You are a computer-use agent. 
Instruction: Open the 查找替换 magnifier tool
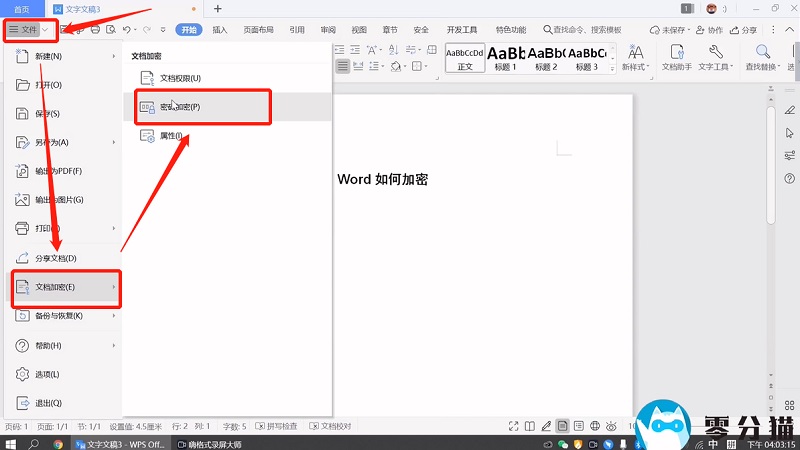coord(762,57)
